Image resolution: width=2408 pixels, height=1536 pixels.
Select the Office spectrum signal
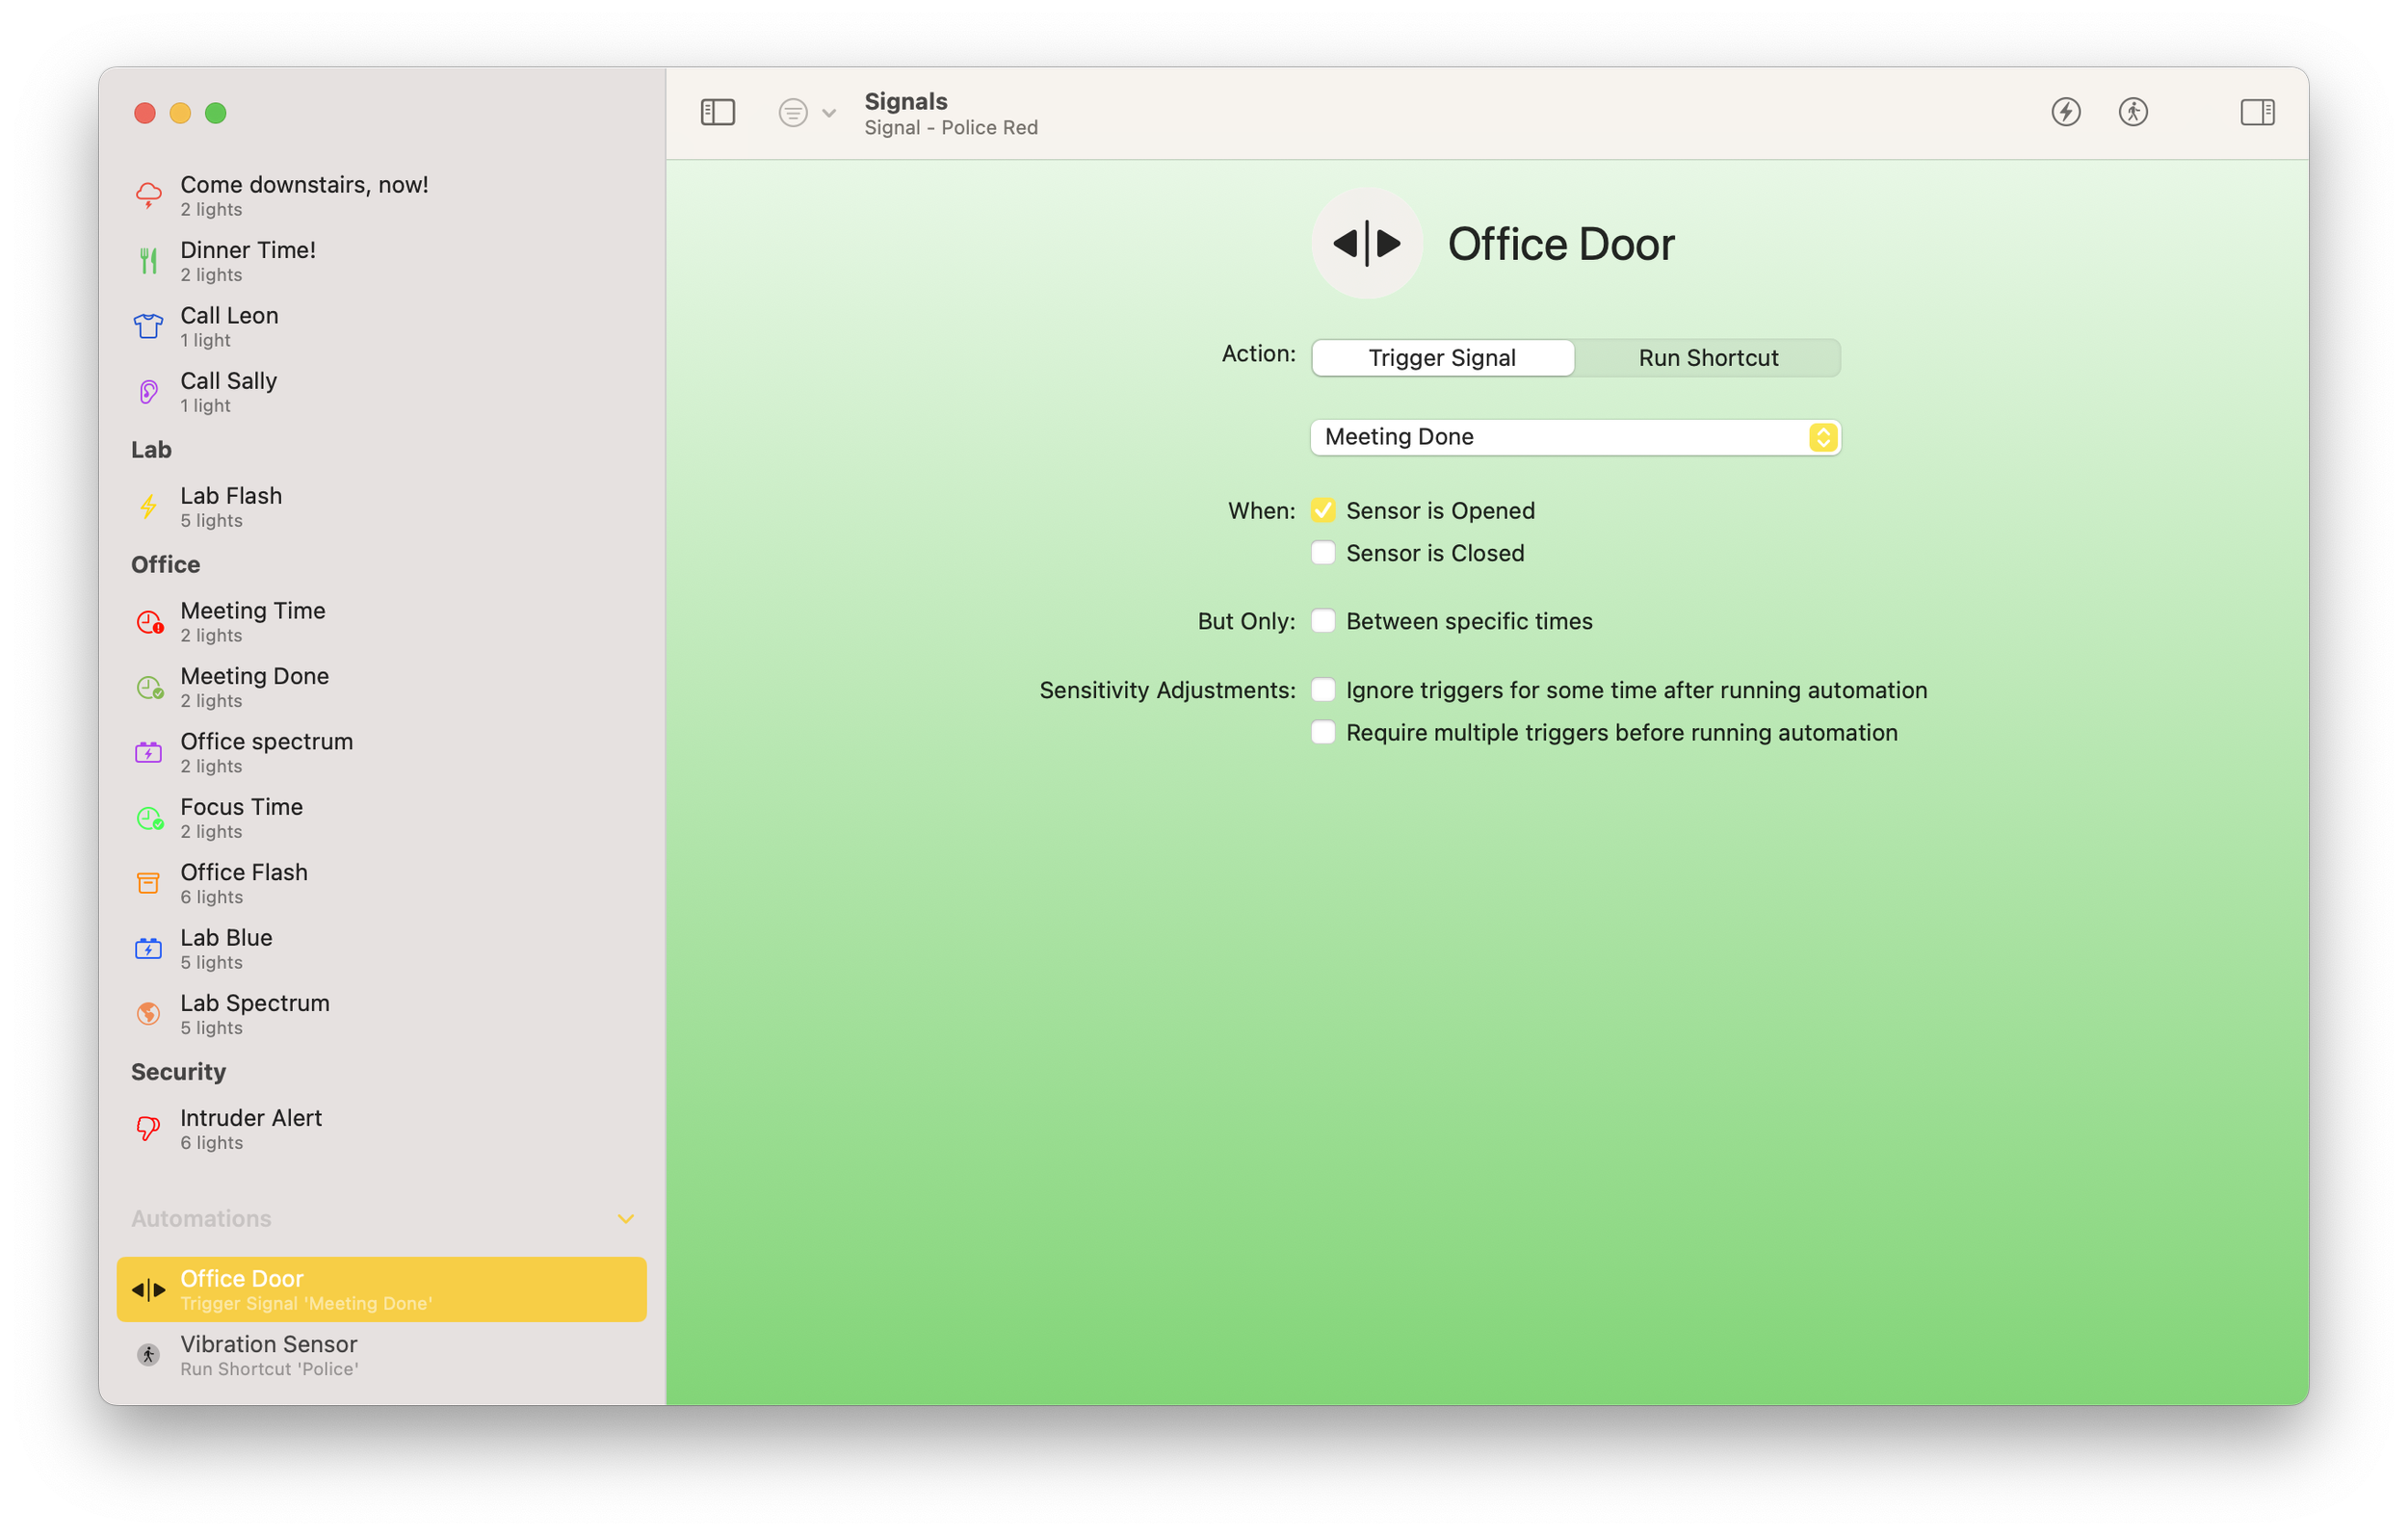tap(266, 752)
